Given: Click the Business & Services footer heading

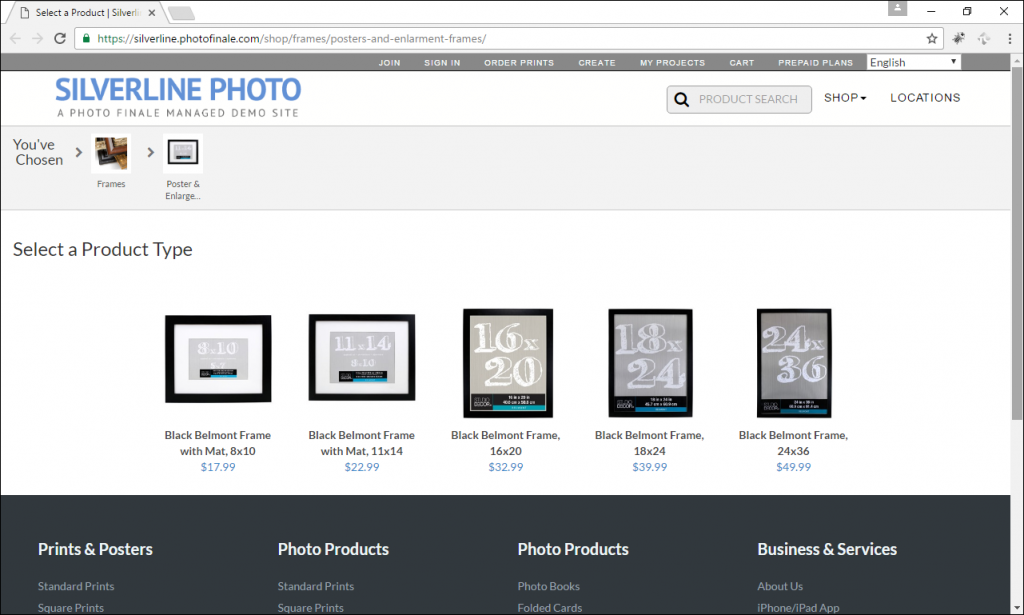Looking at the screenshot, I should 827,549.
